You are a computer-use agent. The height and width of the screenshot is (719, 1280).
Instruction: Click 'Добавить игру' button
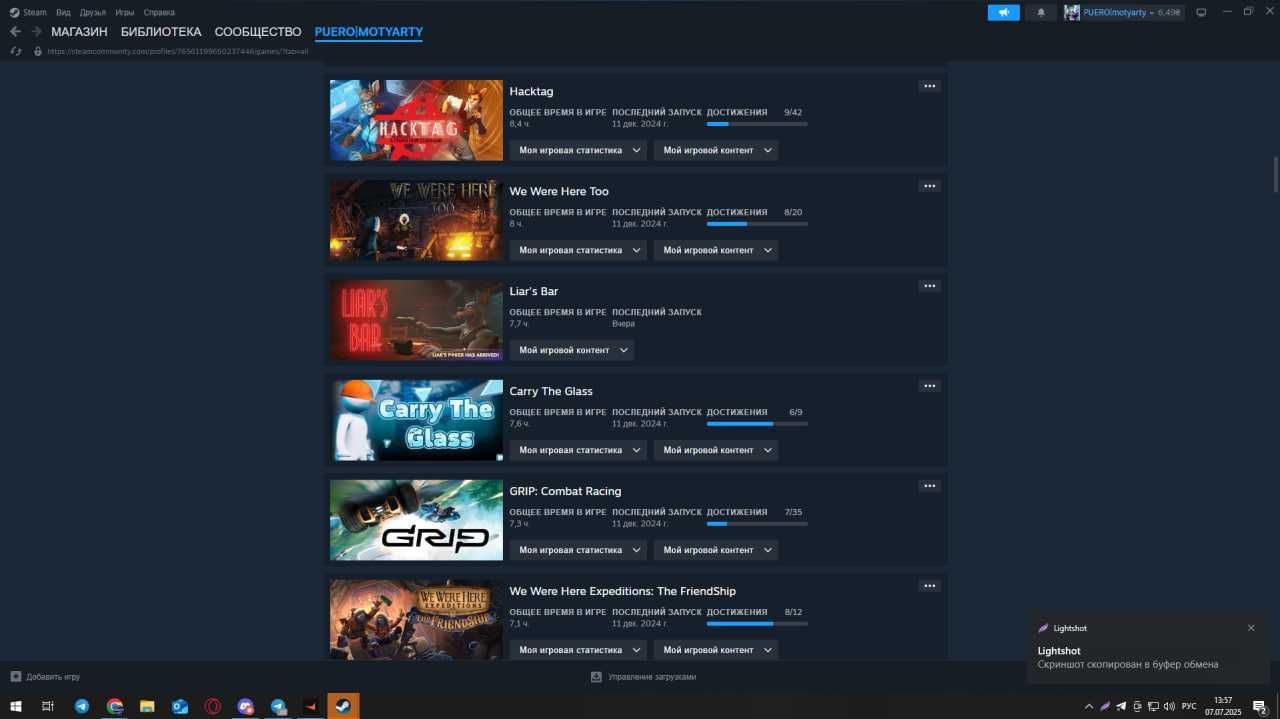point(45,677)
